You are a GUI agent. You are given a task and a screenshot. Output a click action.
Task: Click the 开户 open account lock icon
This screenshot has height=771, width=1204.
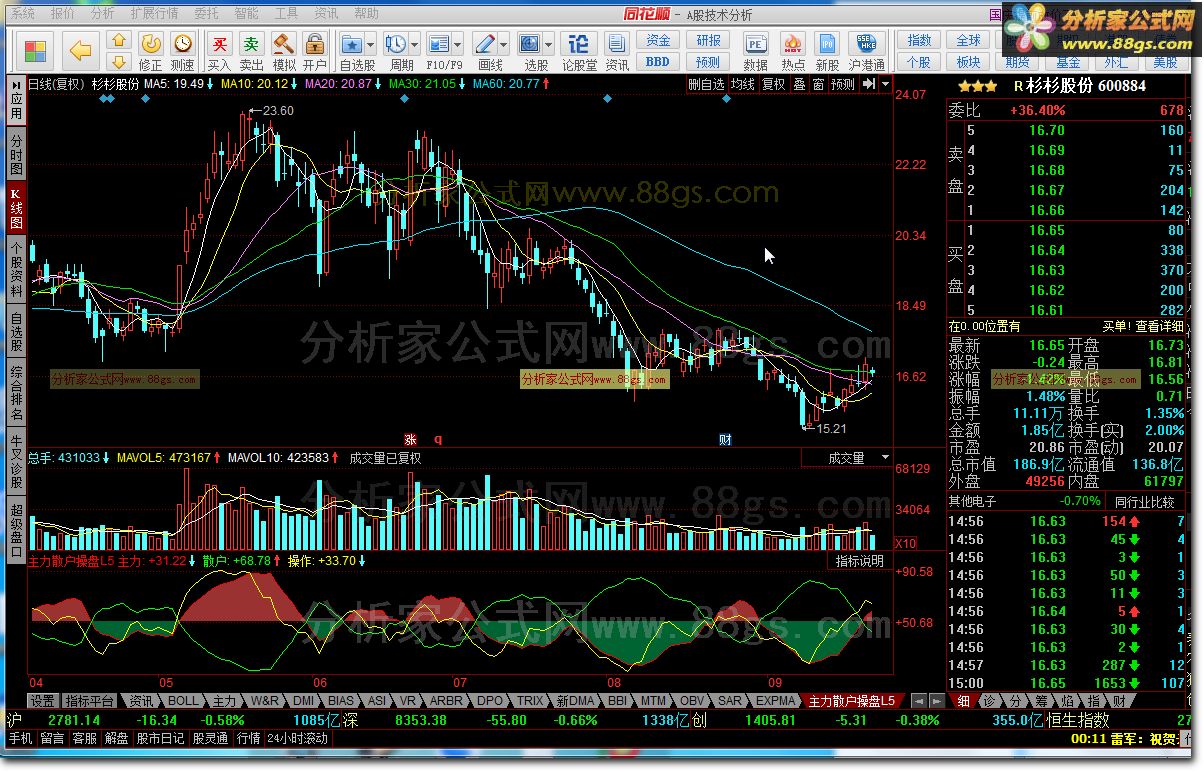(314, 51)
